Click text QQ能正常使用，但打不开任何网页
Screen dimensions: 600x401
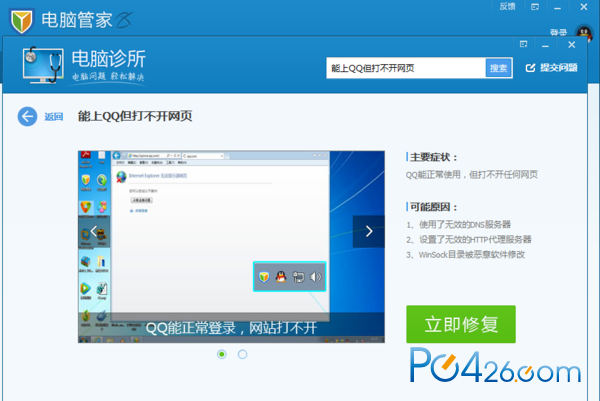pos(471,175)
